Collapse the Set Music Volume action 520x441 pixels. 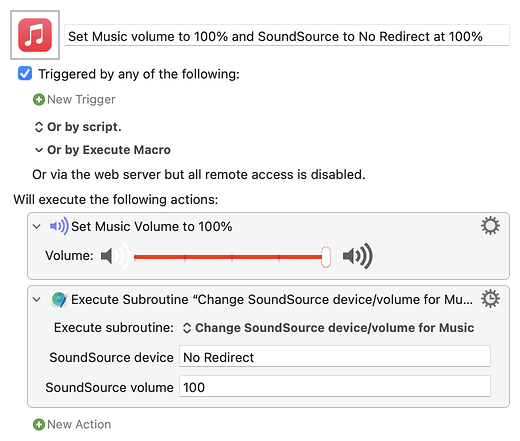tap(37, 227)
